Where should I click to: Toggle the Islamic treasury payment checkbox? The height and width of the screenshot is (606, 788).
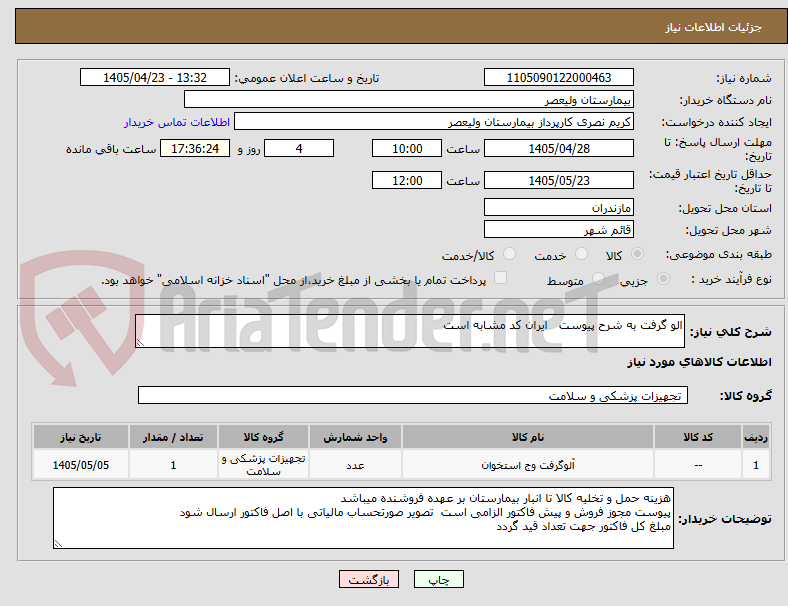pyautogui.click(x=501, y=278)
